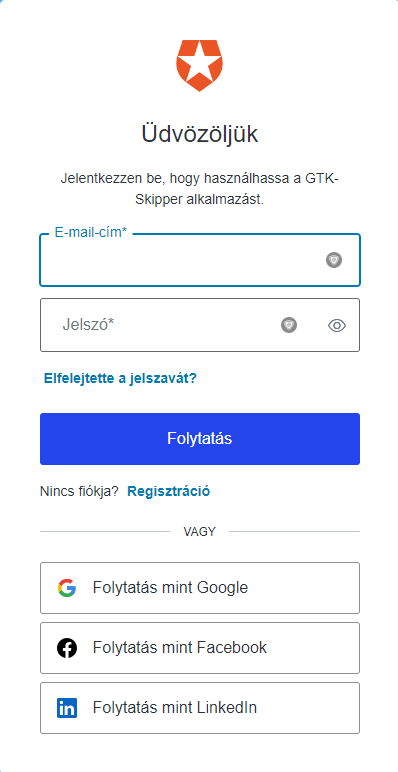The height and width of the screenshot is (772, 398).
Task: Focus the Jelszó password field
Action: click(200, 325)
